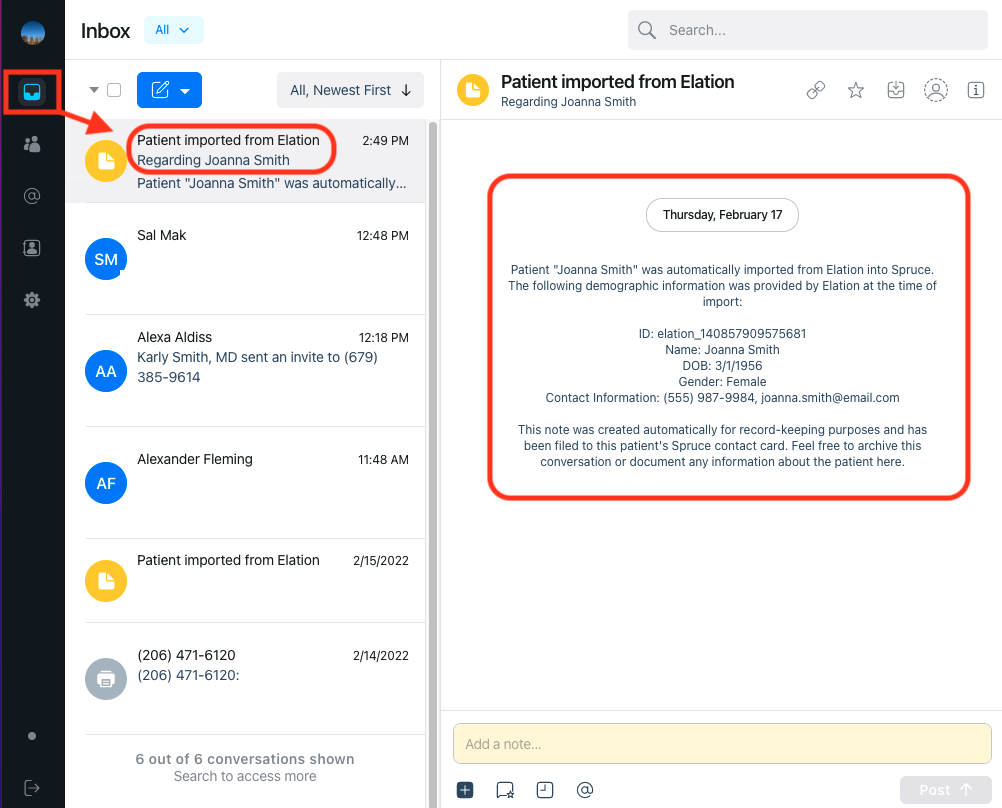Open the All, Newest First sort dropdown
The image size is (1002, 808).
click(x=350, y=90)
